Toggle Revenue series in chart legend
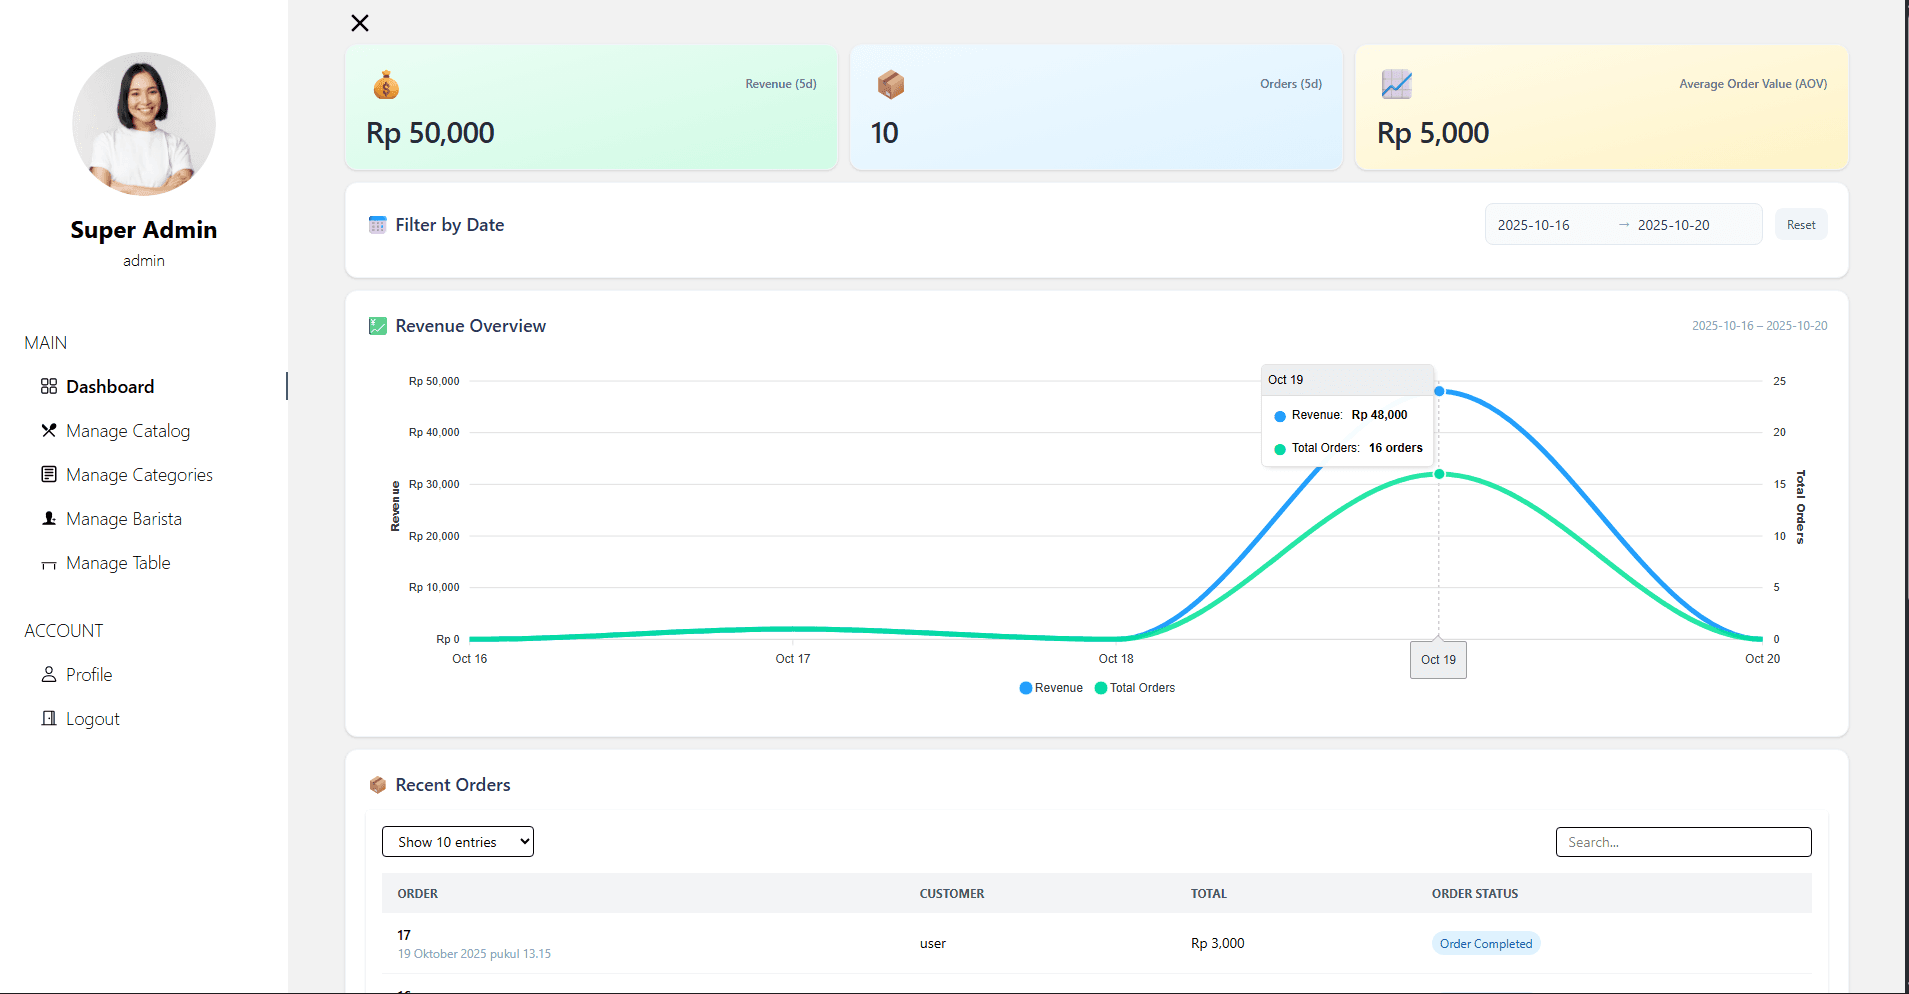Screen dimensions: 1909x994 pyautogui.click(x=1051, y=688)
